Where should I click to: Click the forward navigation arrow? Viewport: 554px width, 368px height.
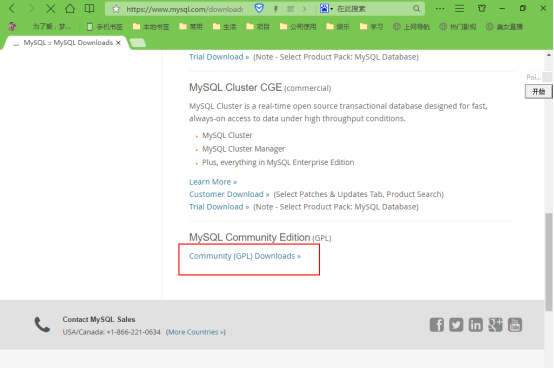[x=31, y=8]
